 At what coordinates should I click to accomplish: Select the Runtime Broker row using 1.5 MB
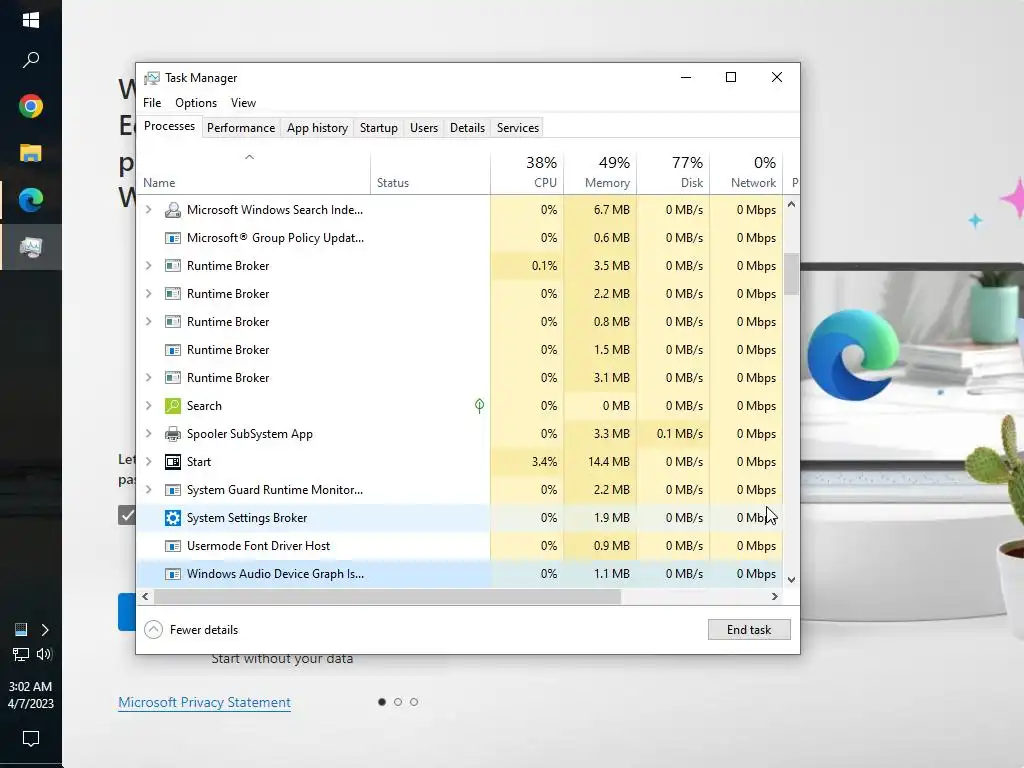click(460, 350)
